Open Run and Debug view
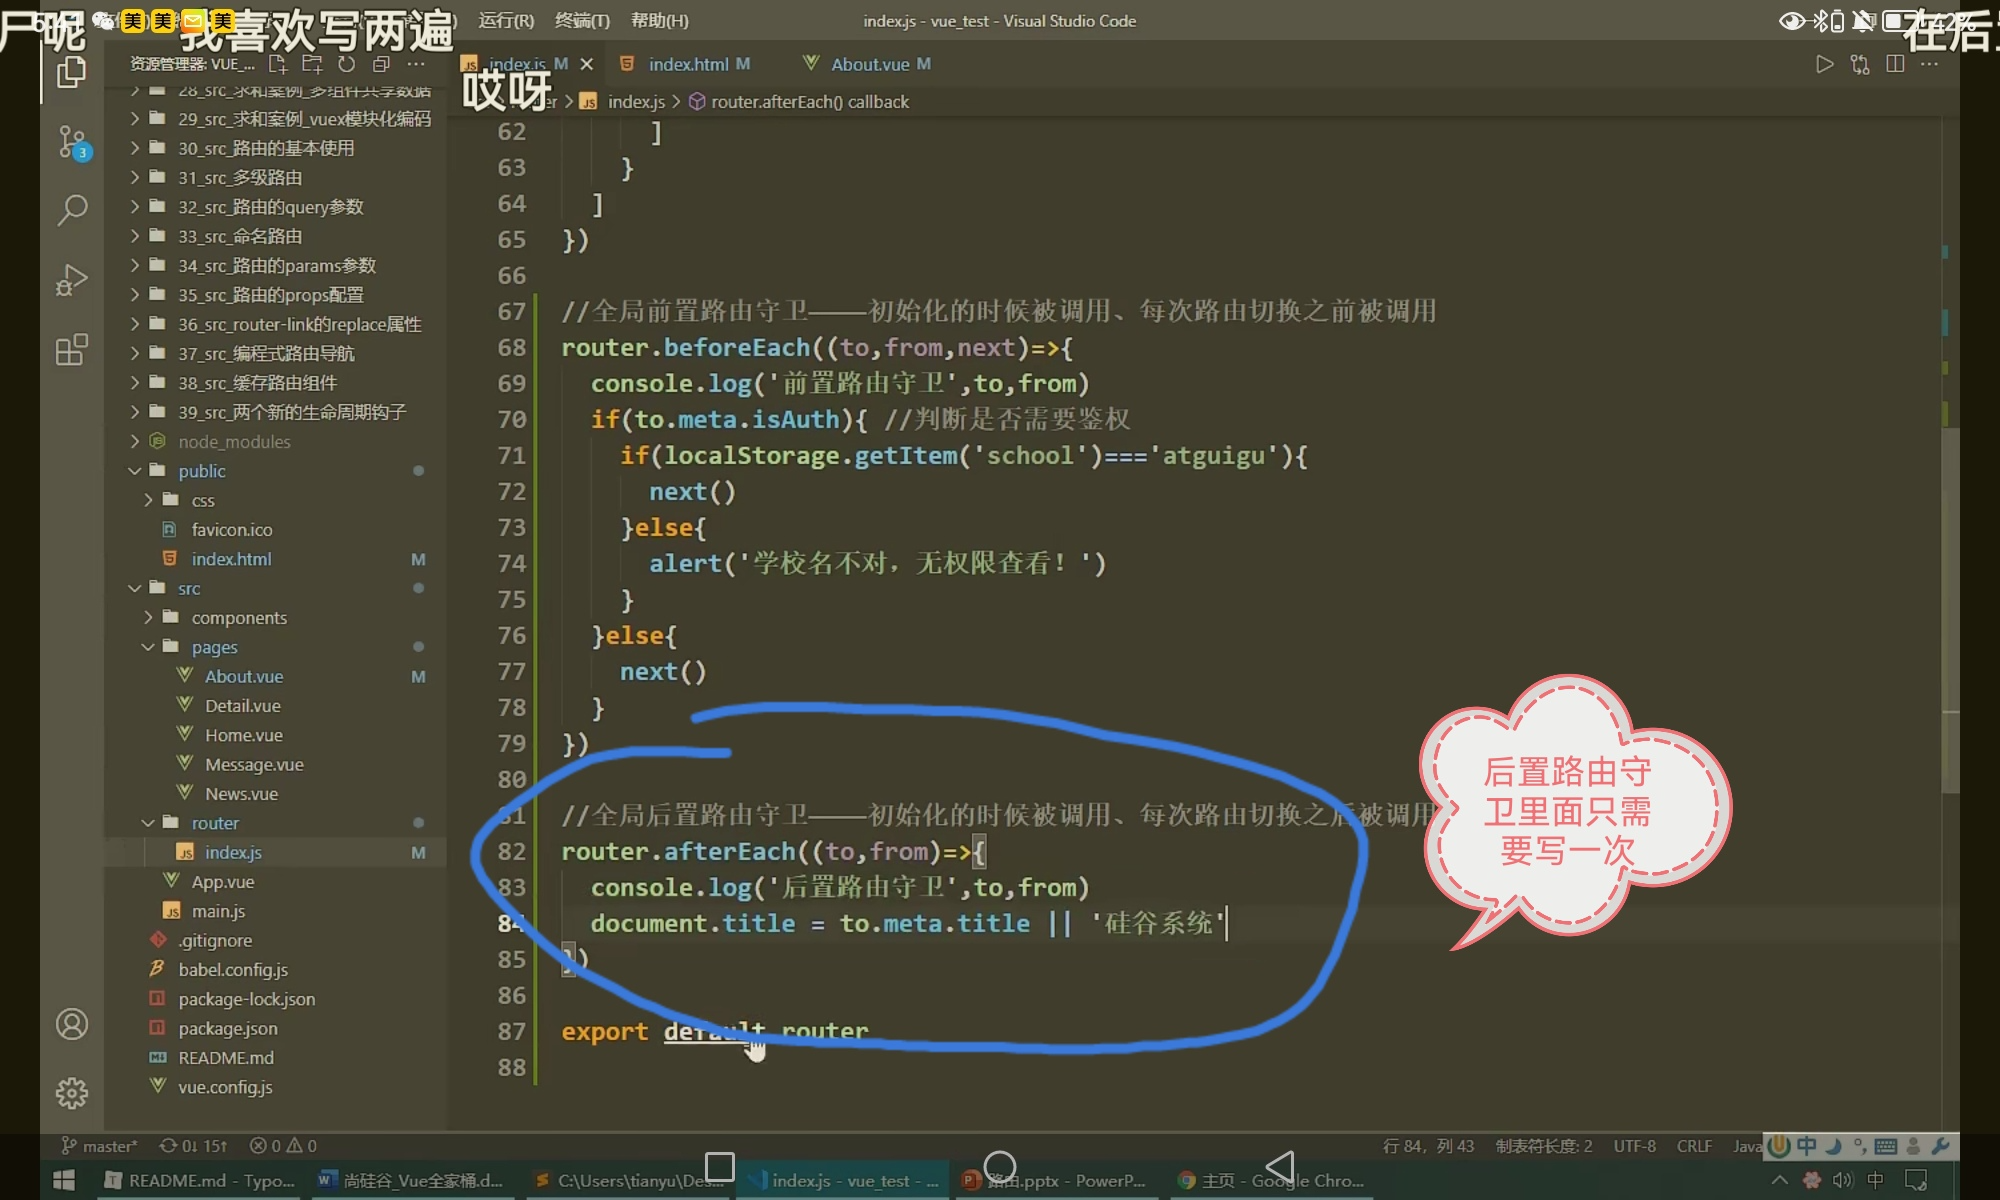The height and width of the screenshot is (1200, 2000). pyautogui.click(x=71, y=279)
